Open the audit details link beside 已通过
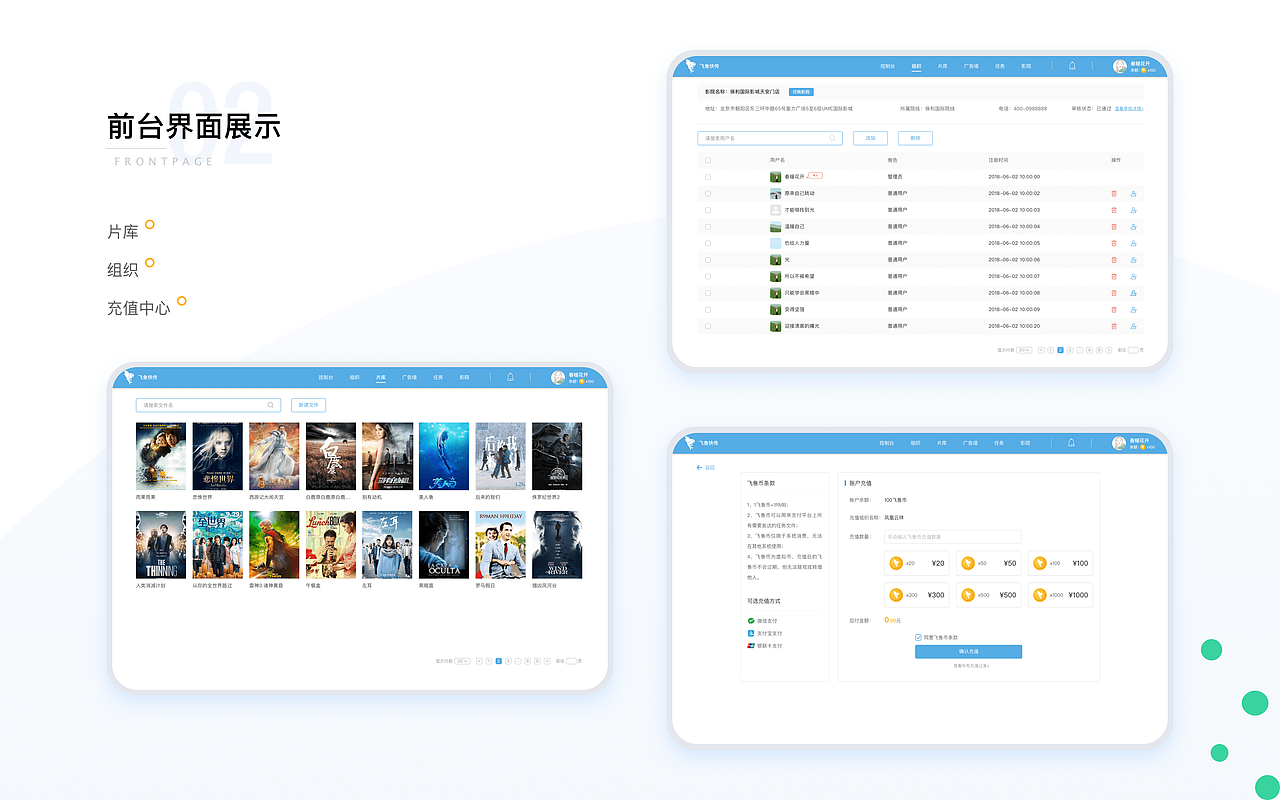 click(x=1129, y=108)
